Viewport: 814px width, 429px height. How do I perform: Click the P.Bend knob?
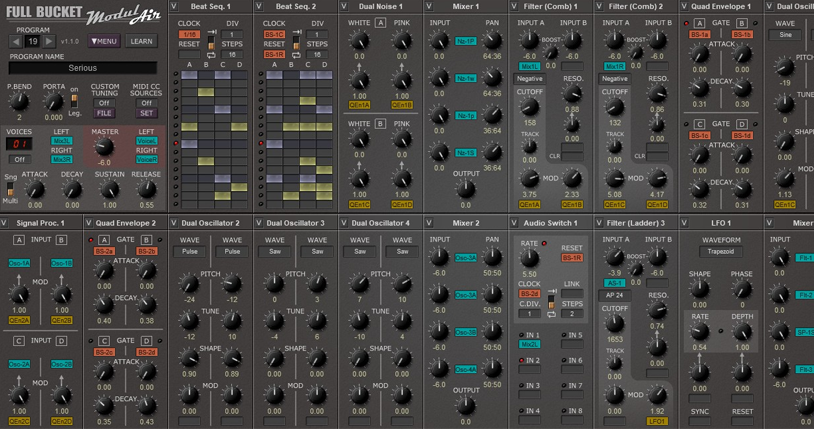click(x=19, y=103)
